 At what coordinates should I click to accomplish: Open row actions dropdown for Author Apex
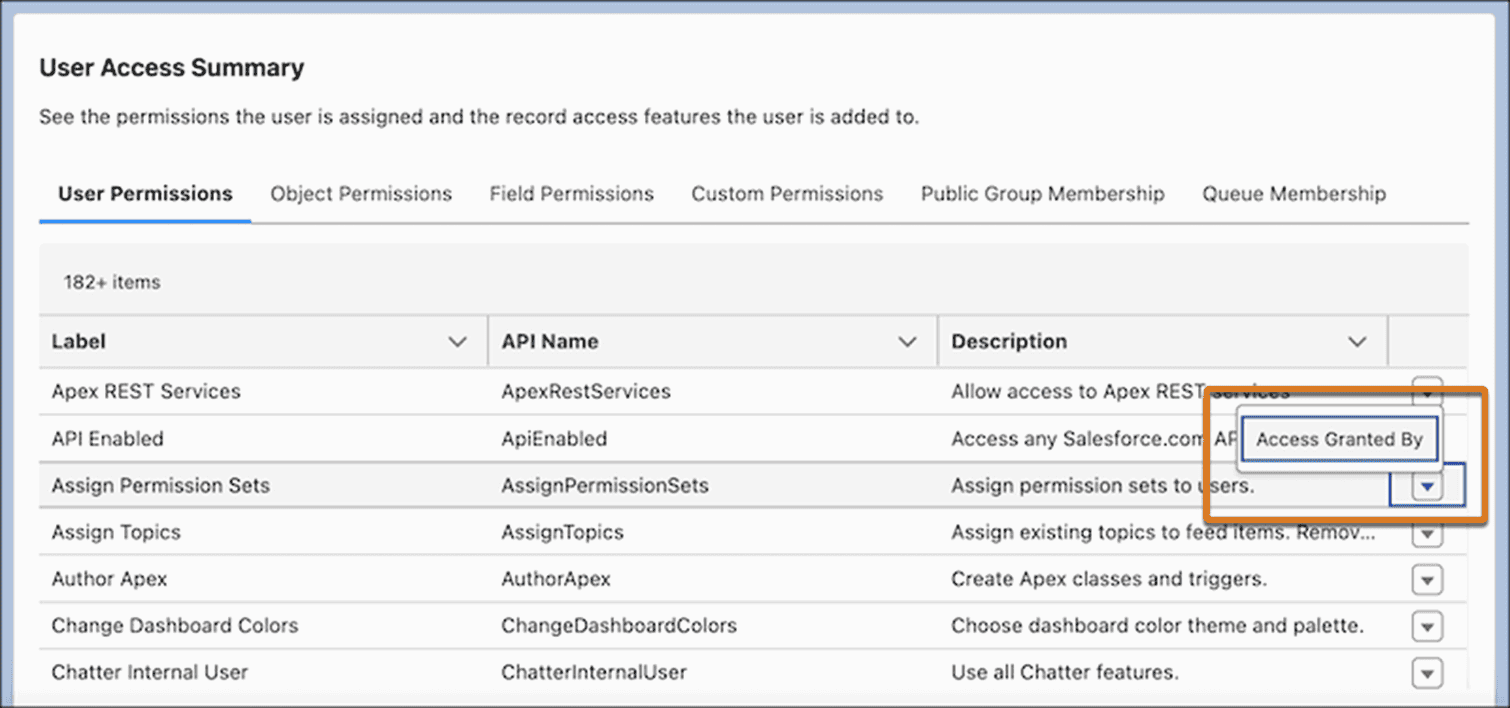[1427, 580]
